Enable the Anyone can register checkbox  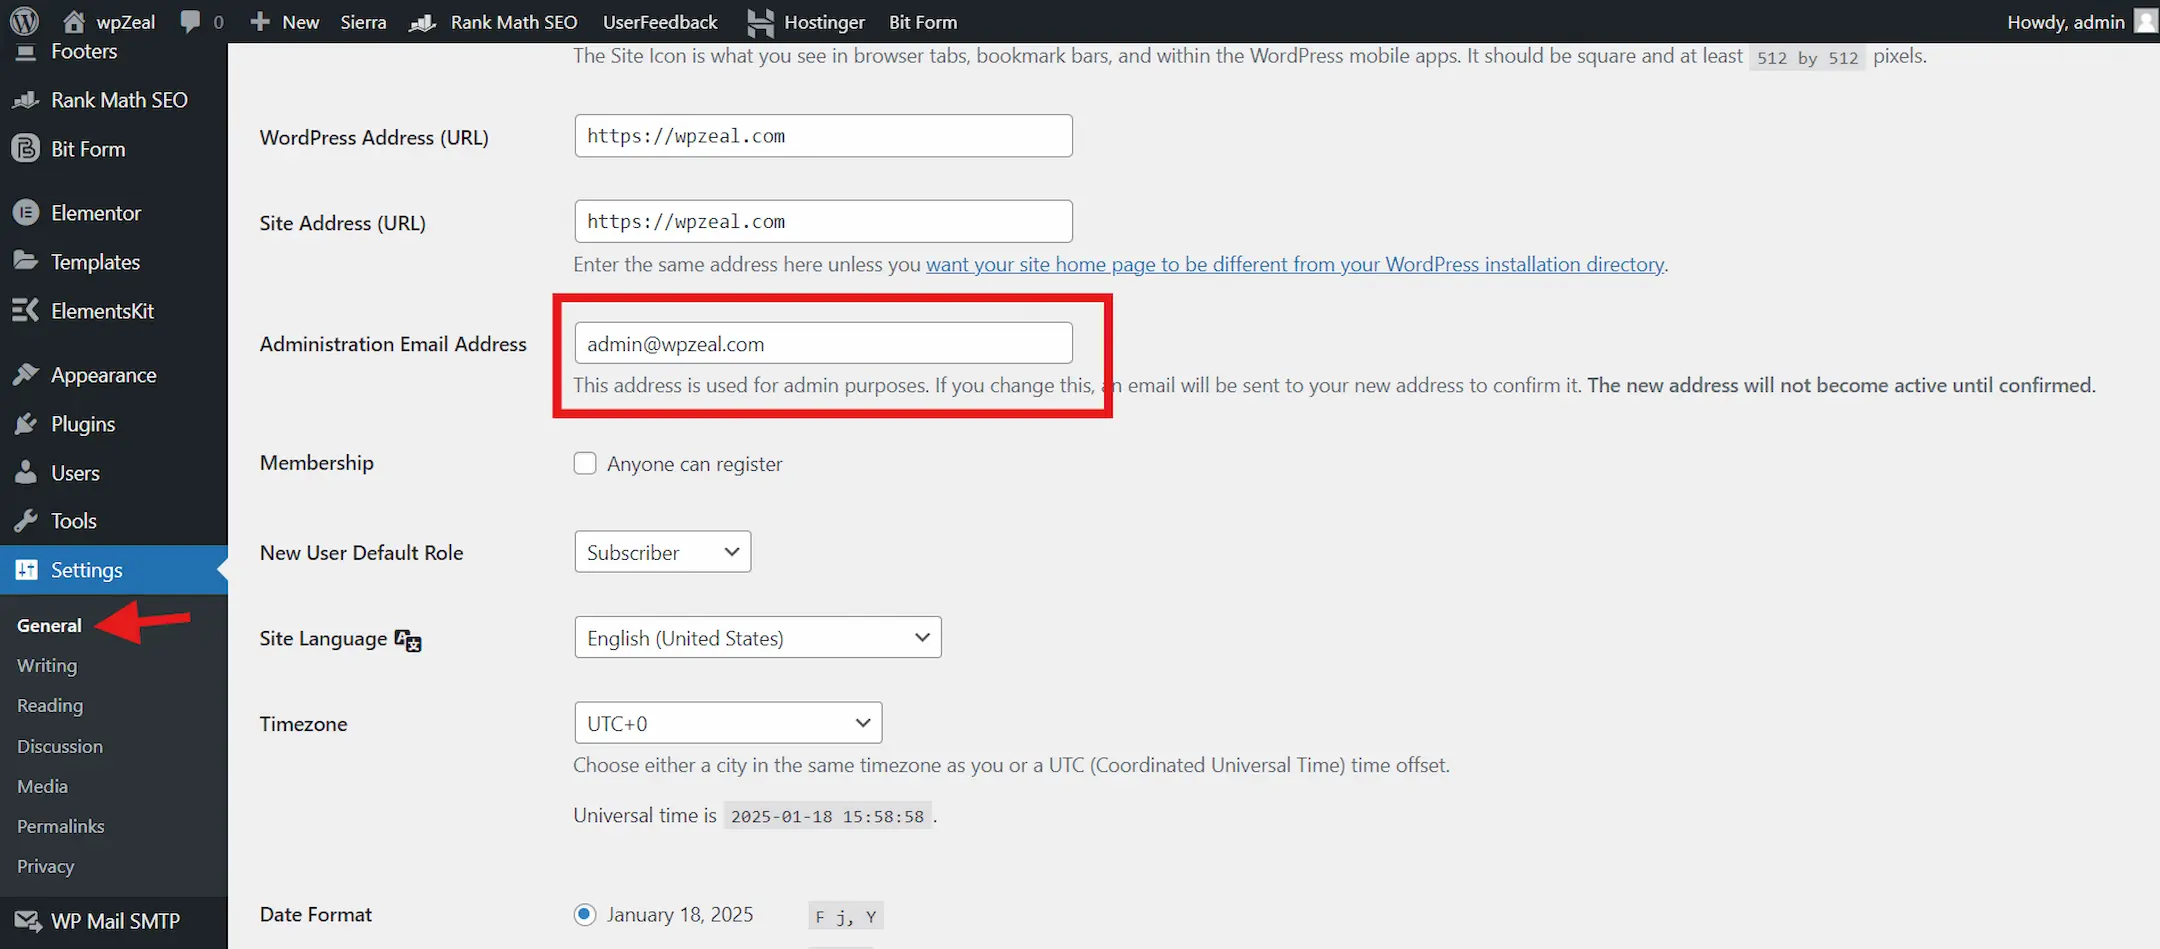[x=585, y=464]
